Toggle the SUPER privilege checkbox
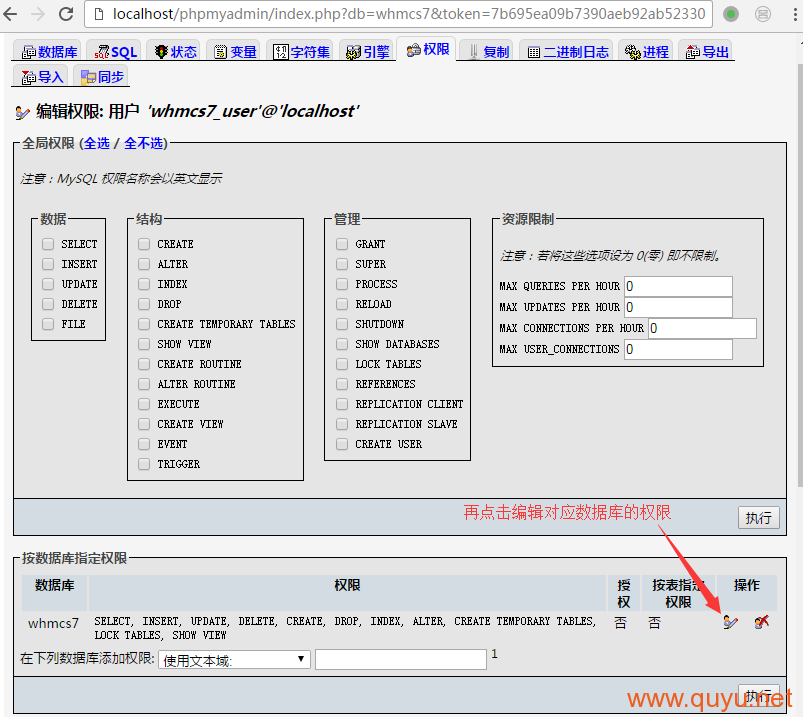 point(342,264)
